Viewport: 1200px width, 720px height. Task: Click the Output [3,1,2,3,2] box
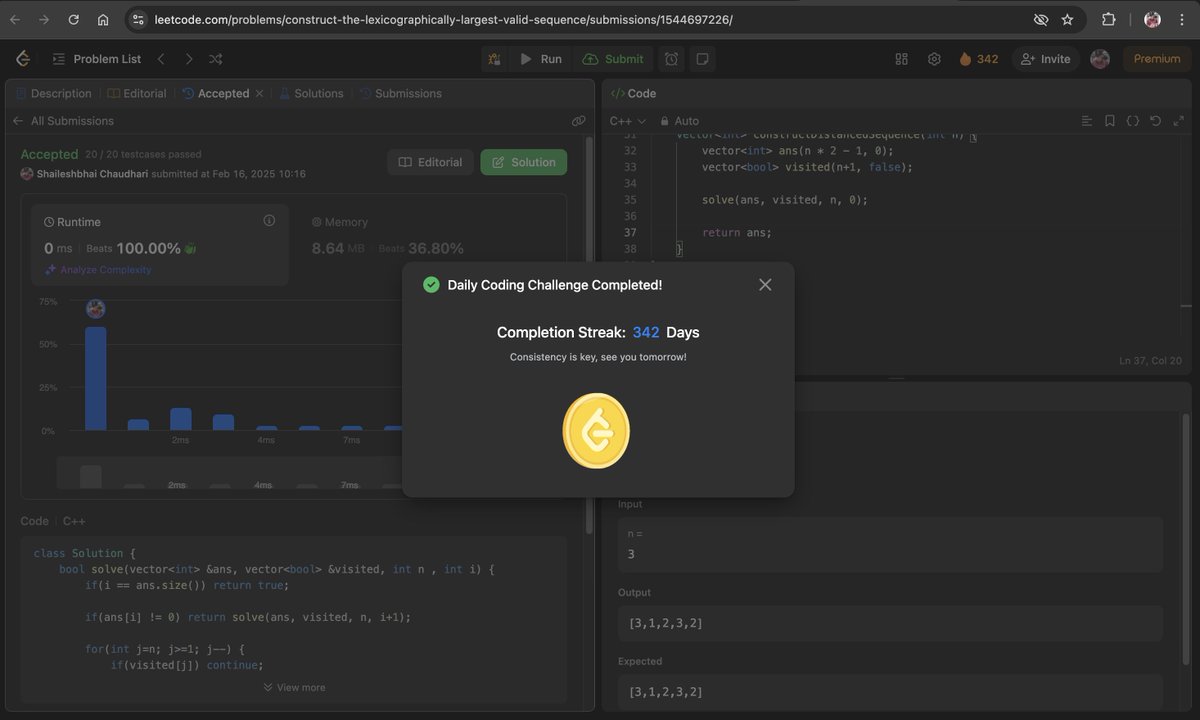click(890, 623)
